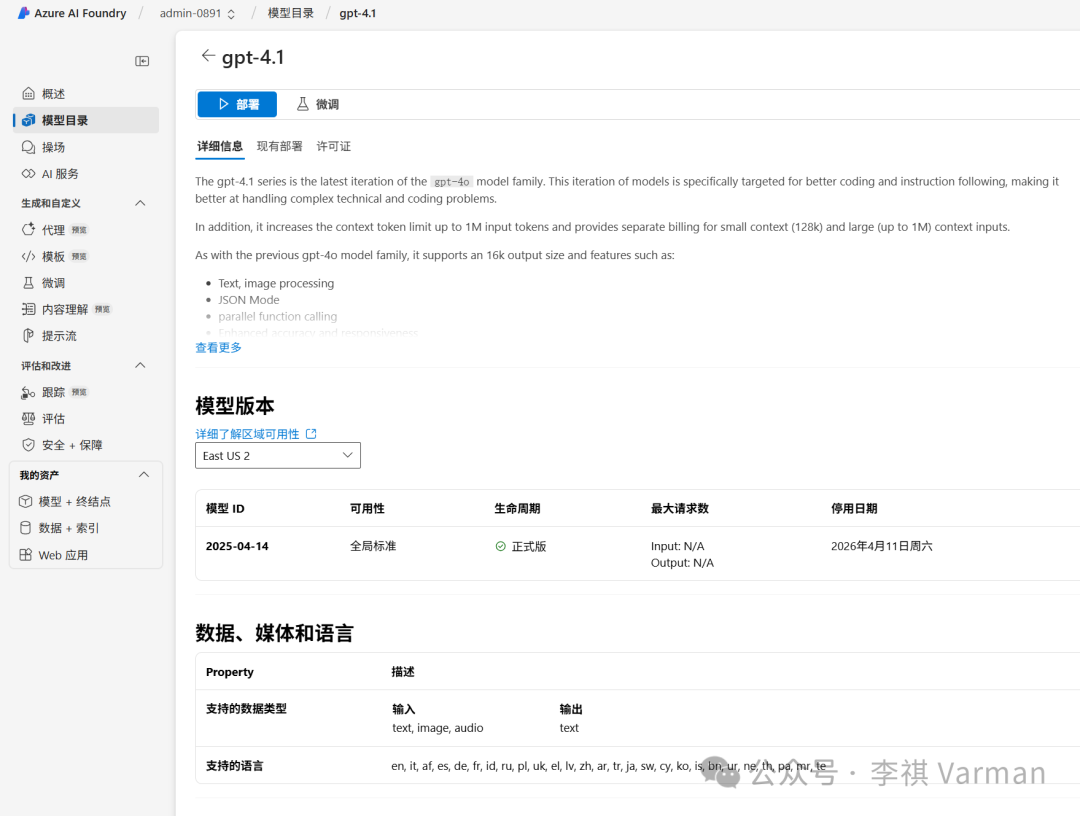1080x816 pixels.
Task: Click the 微调 button next to 部署
Action: click(x=318, y=104)
